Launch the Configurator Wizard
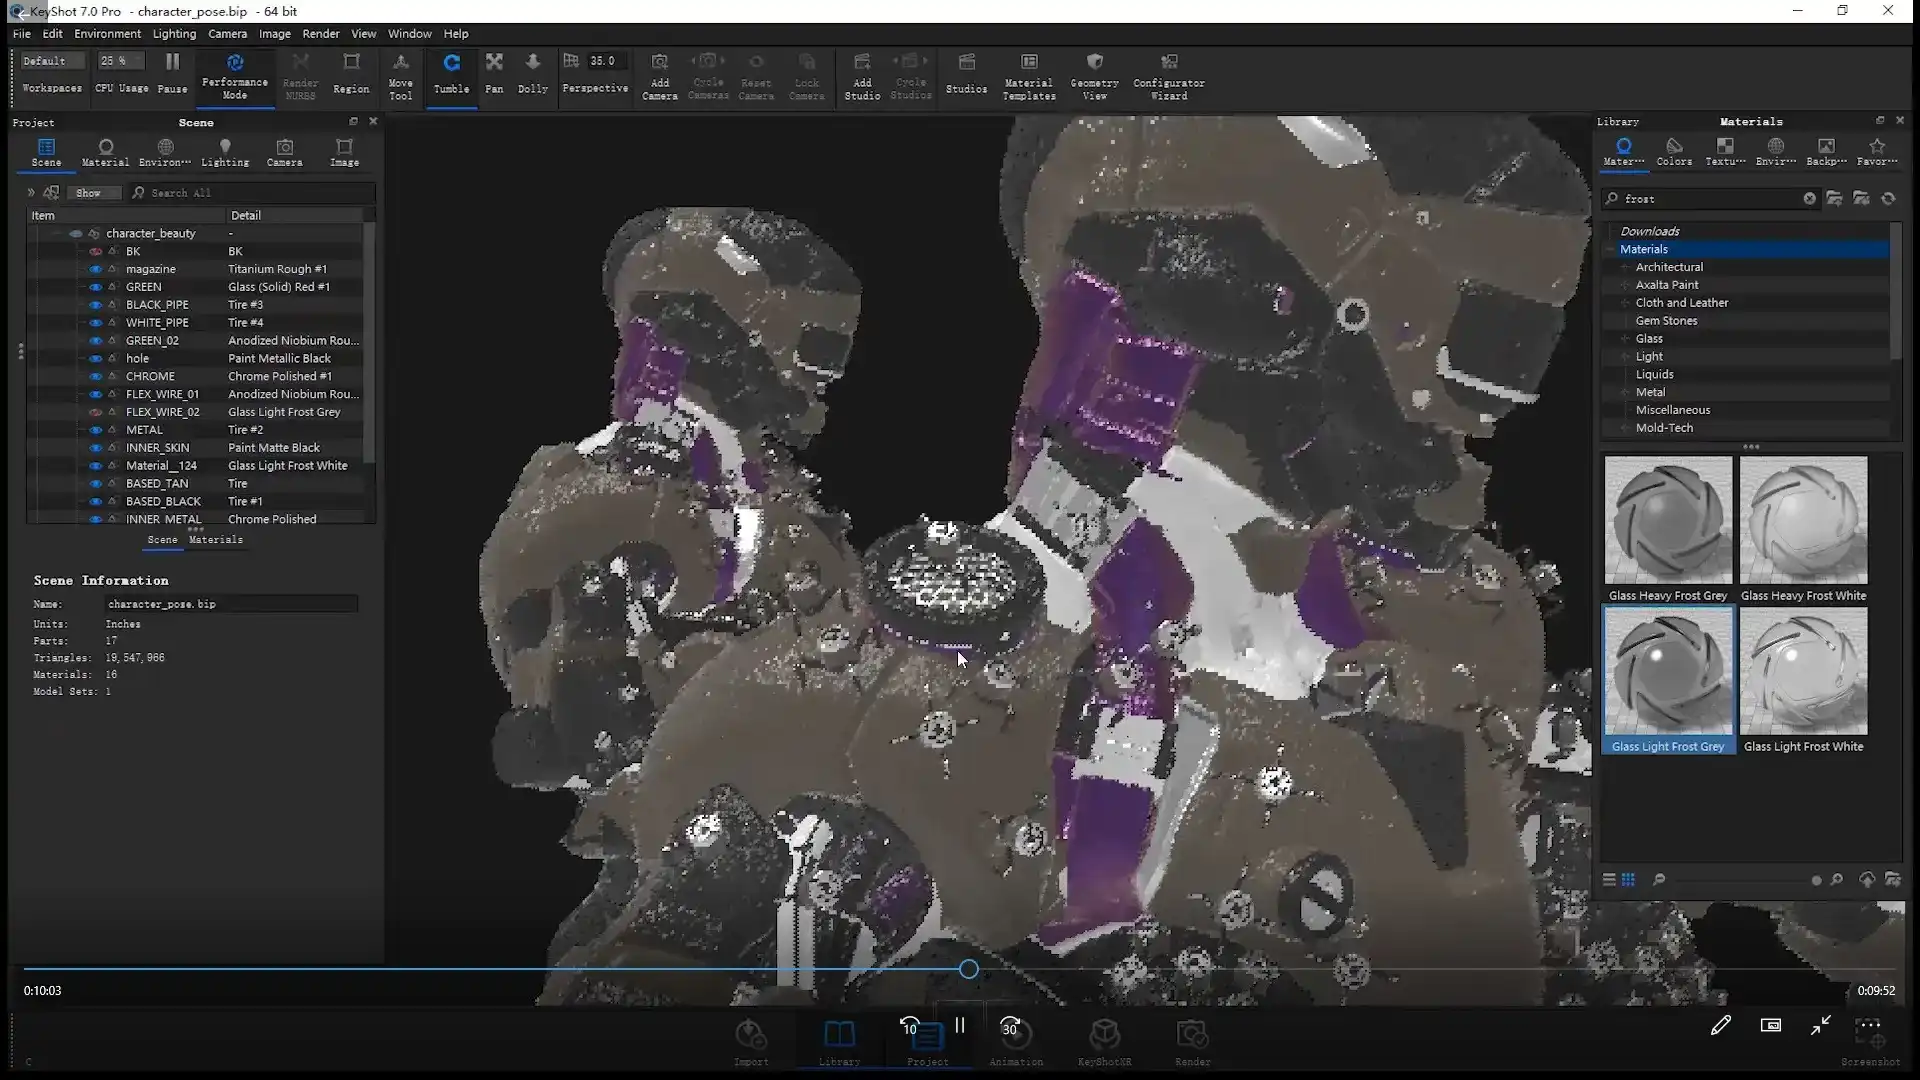Viewport: 1920px width, 1080px height. click(x=1168, y=75)
